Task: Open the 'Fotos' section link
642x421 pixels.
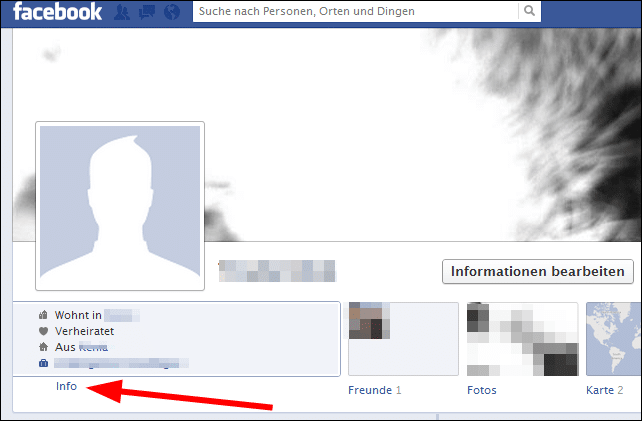Action: click(x=482, y=390)
